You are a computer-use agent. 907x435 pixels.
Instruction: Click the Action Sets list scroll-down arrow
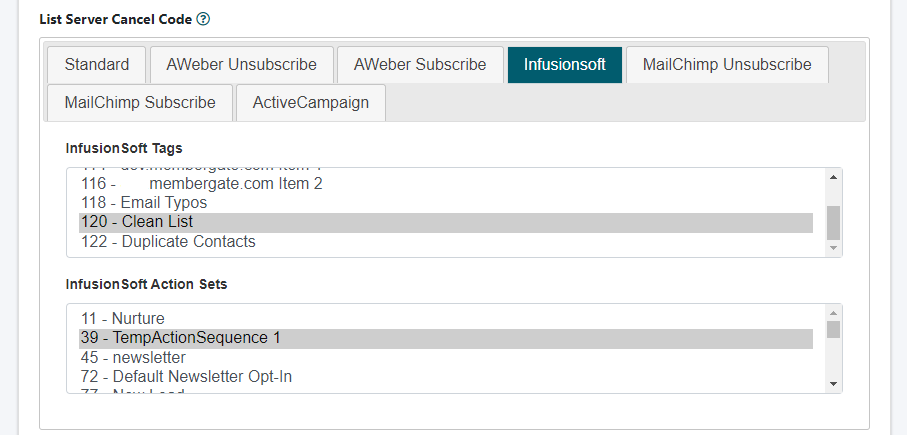(834, 384)
